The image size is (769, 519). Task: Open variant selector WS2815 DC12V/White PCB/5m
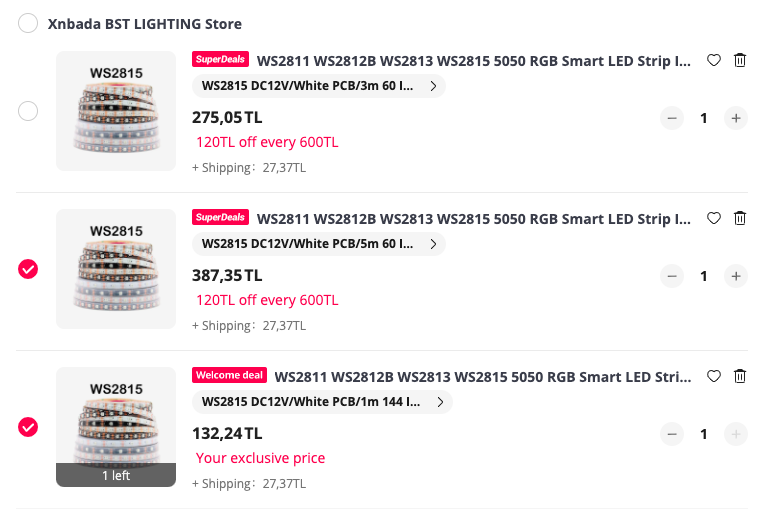pos(319,244)
